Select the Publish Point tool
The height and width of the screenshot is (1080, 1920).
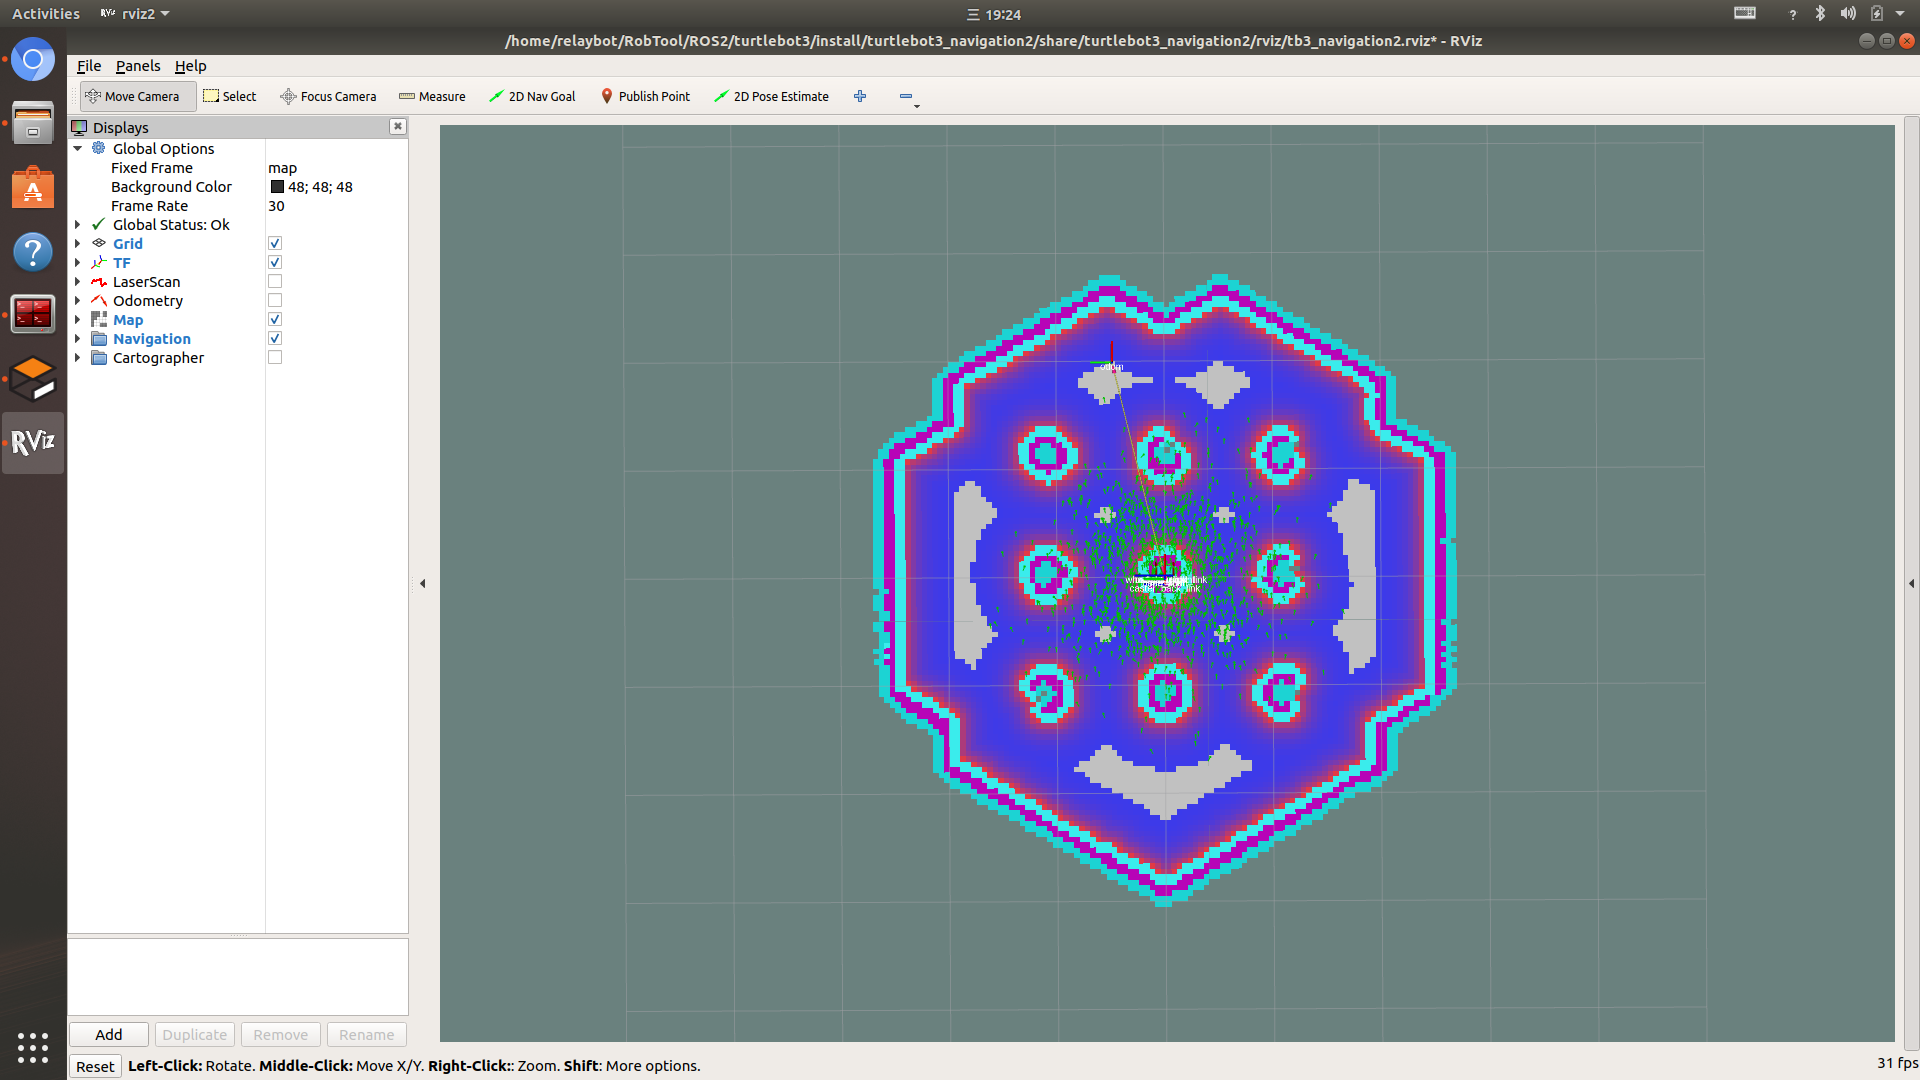[645, 96]
